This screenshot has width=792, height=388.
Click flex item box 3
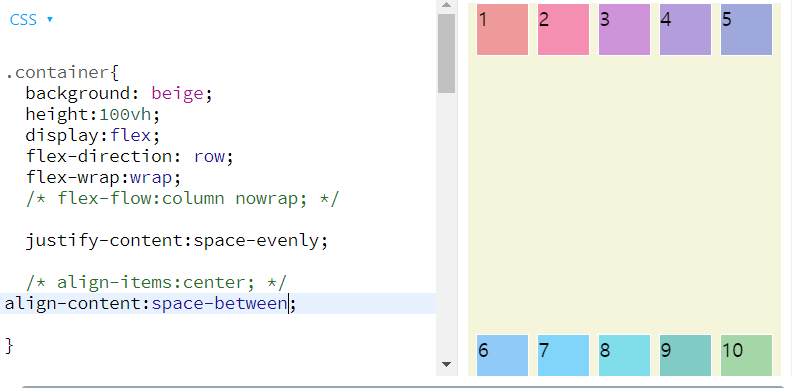624,29
